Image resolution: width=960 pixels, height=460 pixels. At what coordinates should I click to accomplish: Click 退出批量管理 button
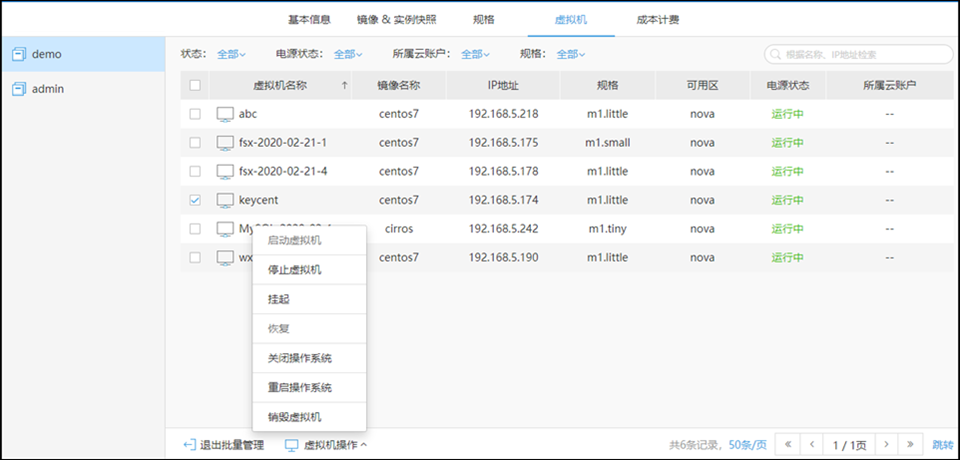(224, 445)
